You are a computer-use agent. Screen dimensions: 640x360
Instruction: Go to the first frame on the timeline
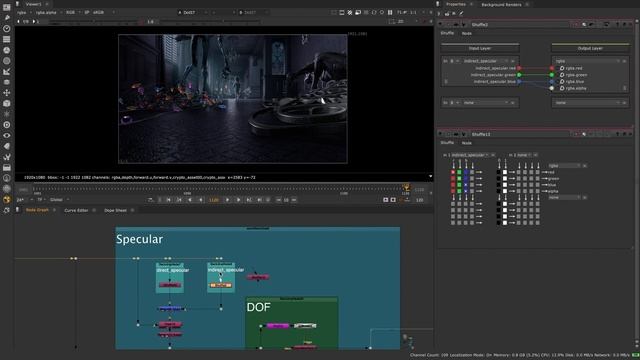click(169, 200)
